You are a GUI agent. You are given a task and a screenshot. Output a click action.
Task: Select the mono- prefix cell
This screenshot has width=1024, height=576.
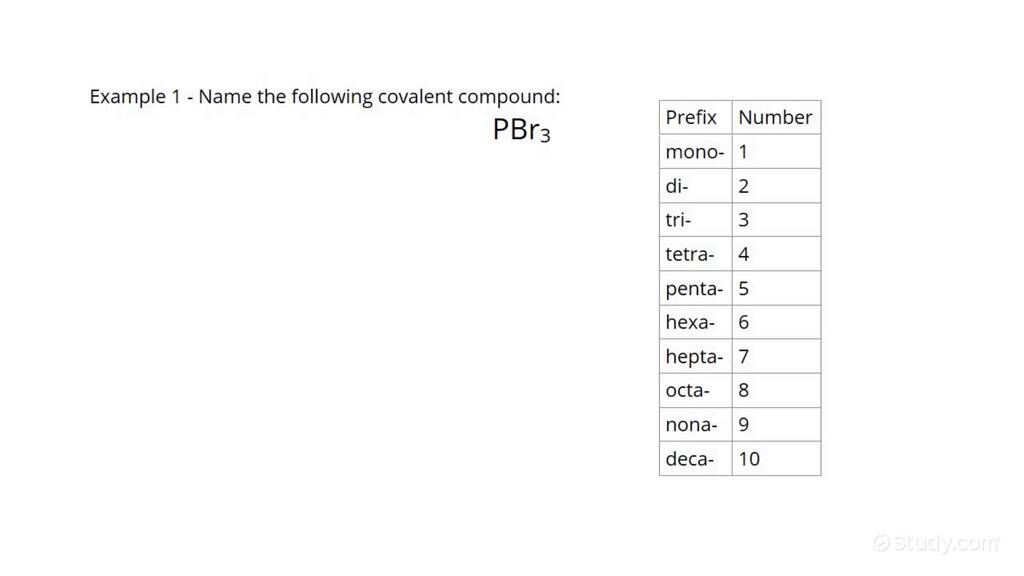(x=696, y=152)
